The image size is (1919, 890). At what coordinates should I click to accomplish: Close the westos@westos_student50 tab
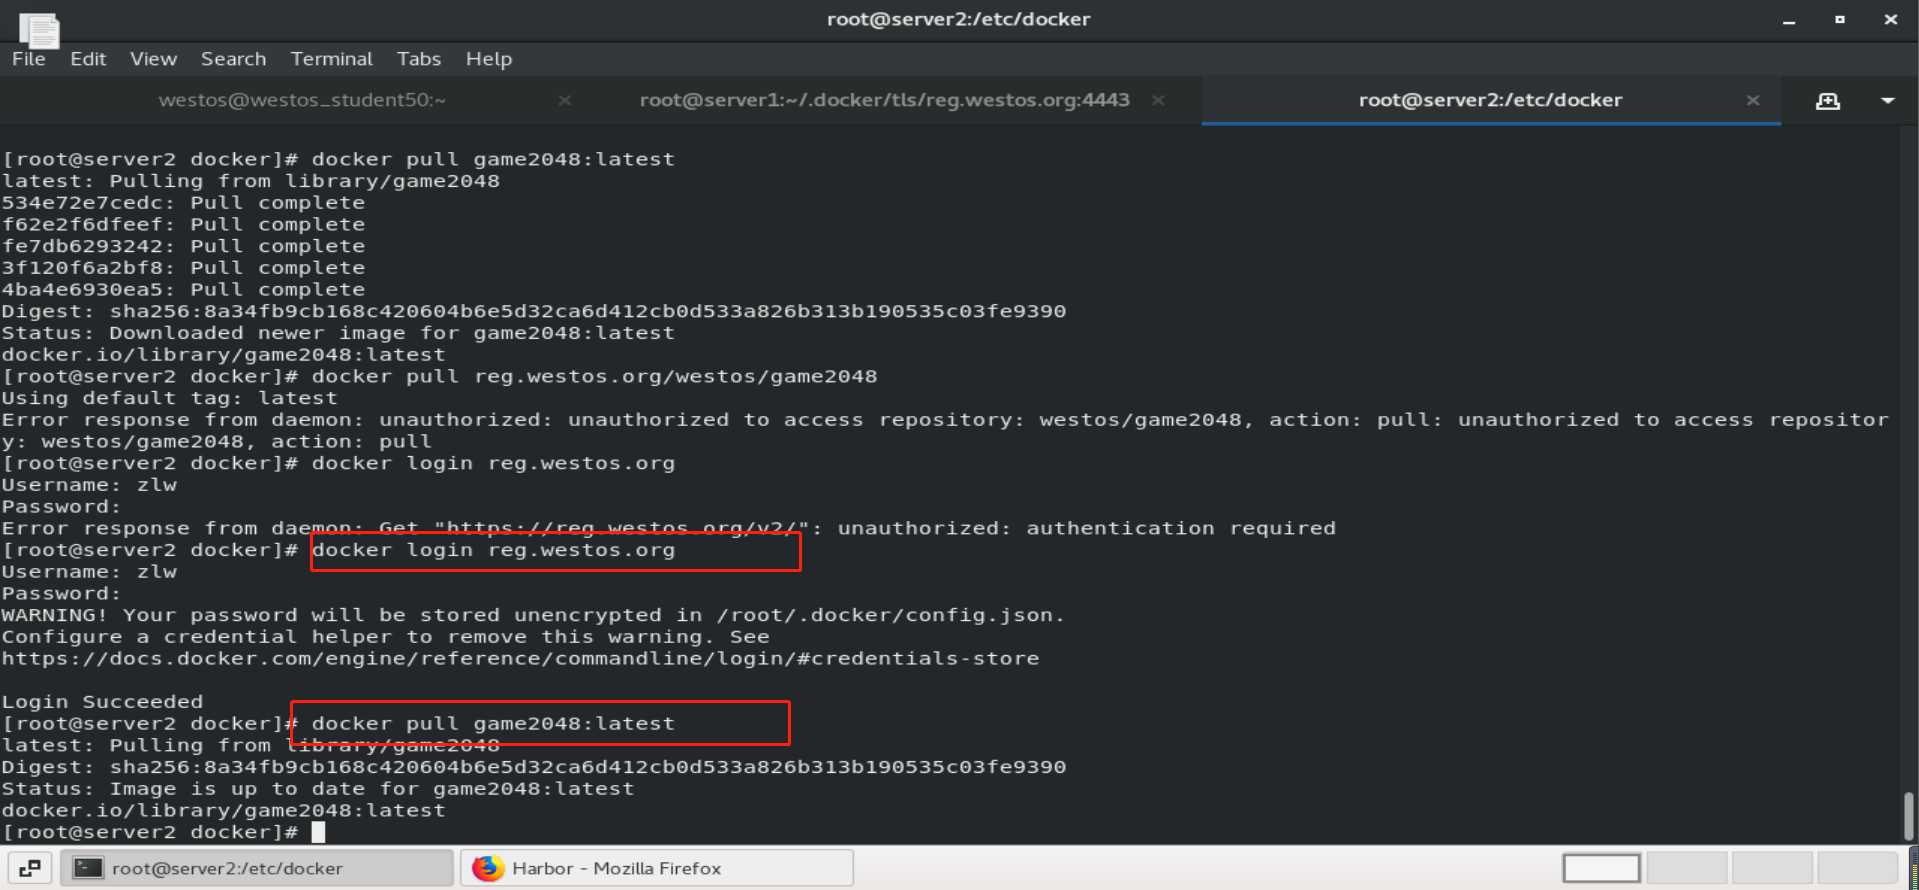tap(565, 100)
